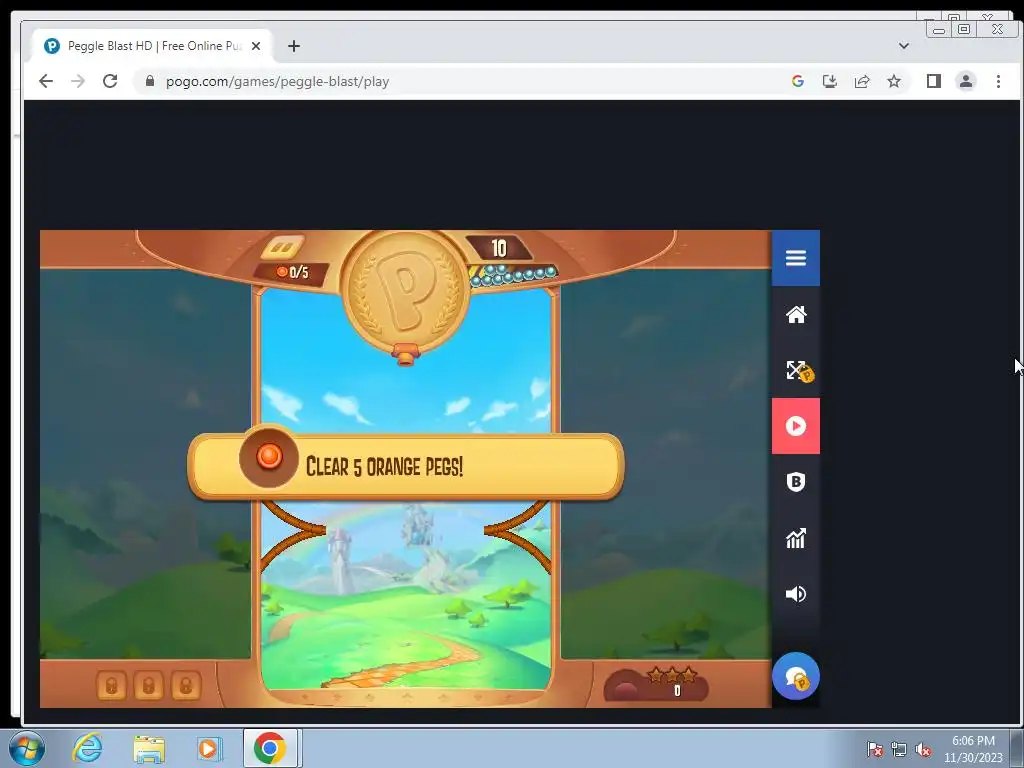1024x768 pixels.
Task: Share this page icon
Action: (x=862, y=81)
